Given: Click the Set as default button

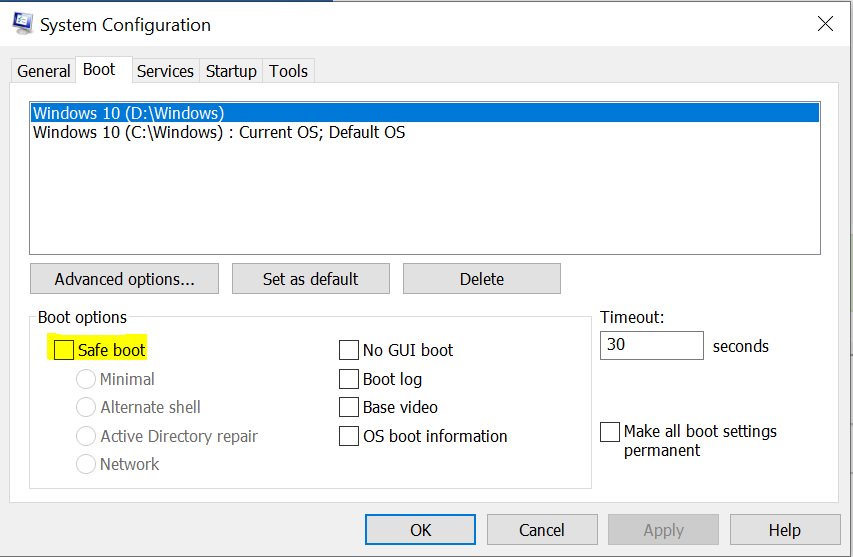Looking at the screenshot, I should tap(310, 279).
